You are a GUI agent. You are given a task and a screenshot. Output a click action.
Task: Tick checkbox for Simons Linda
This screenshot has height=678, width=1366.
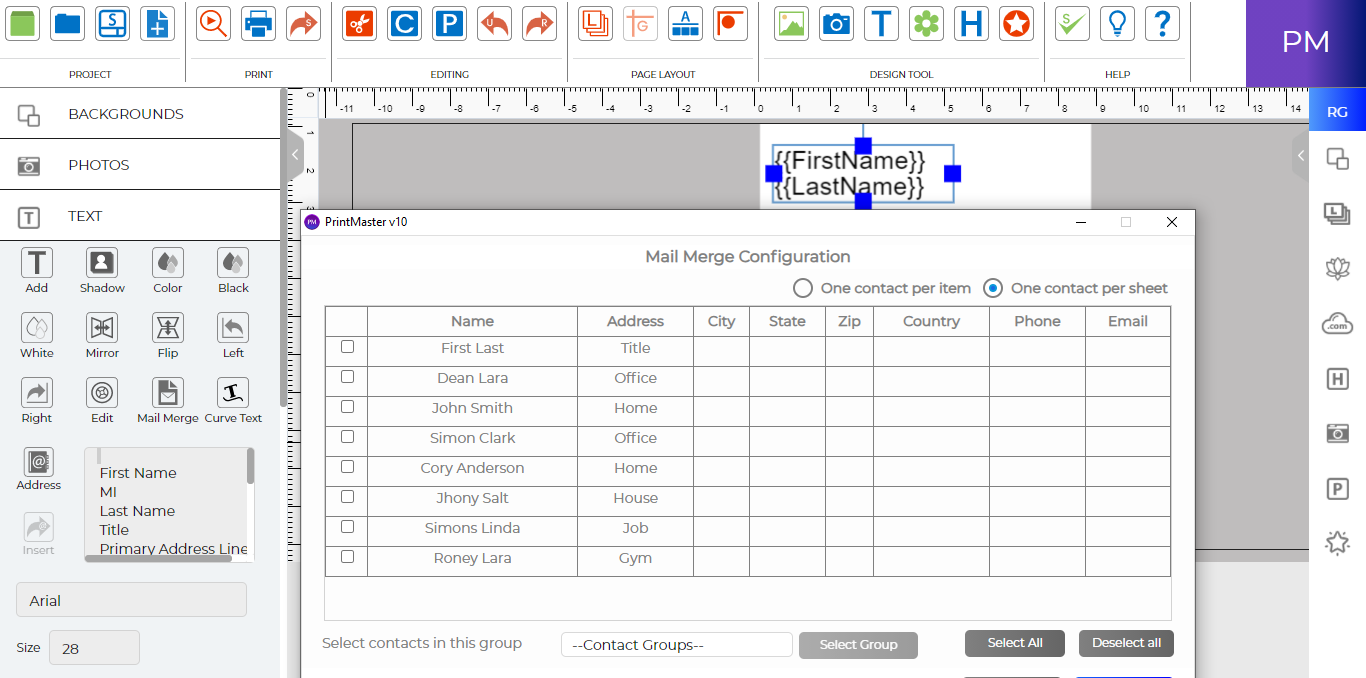point(347,527)
